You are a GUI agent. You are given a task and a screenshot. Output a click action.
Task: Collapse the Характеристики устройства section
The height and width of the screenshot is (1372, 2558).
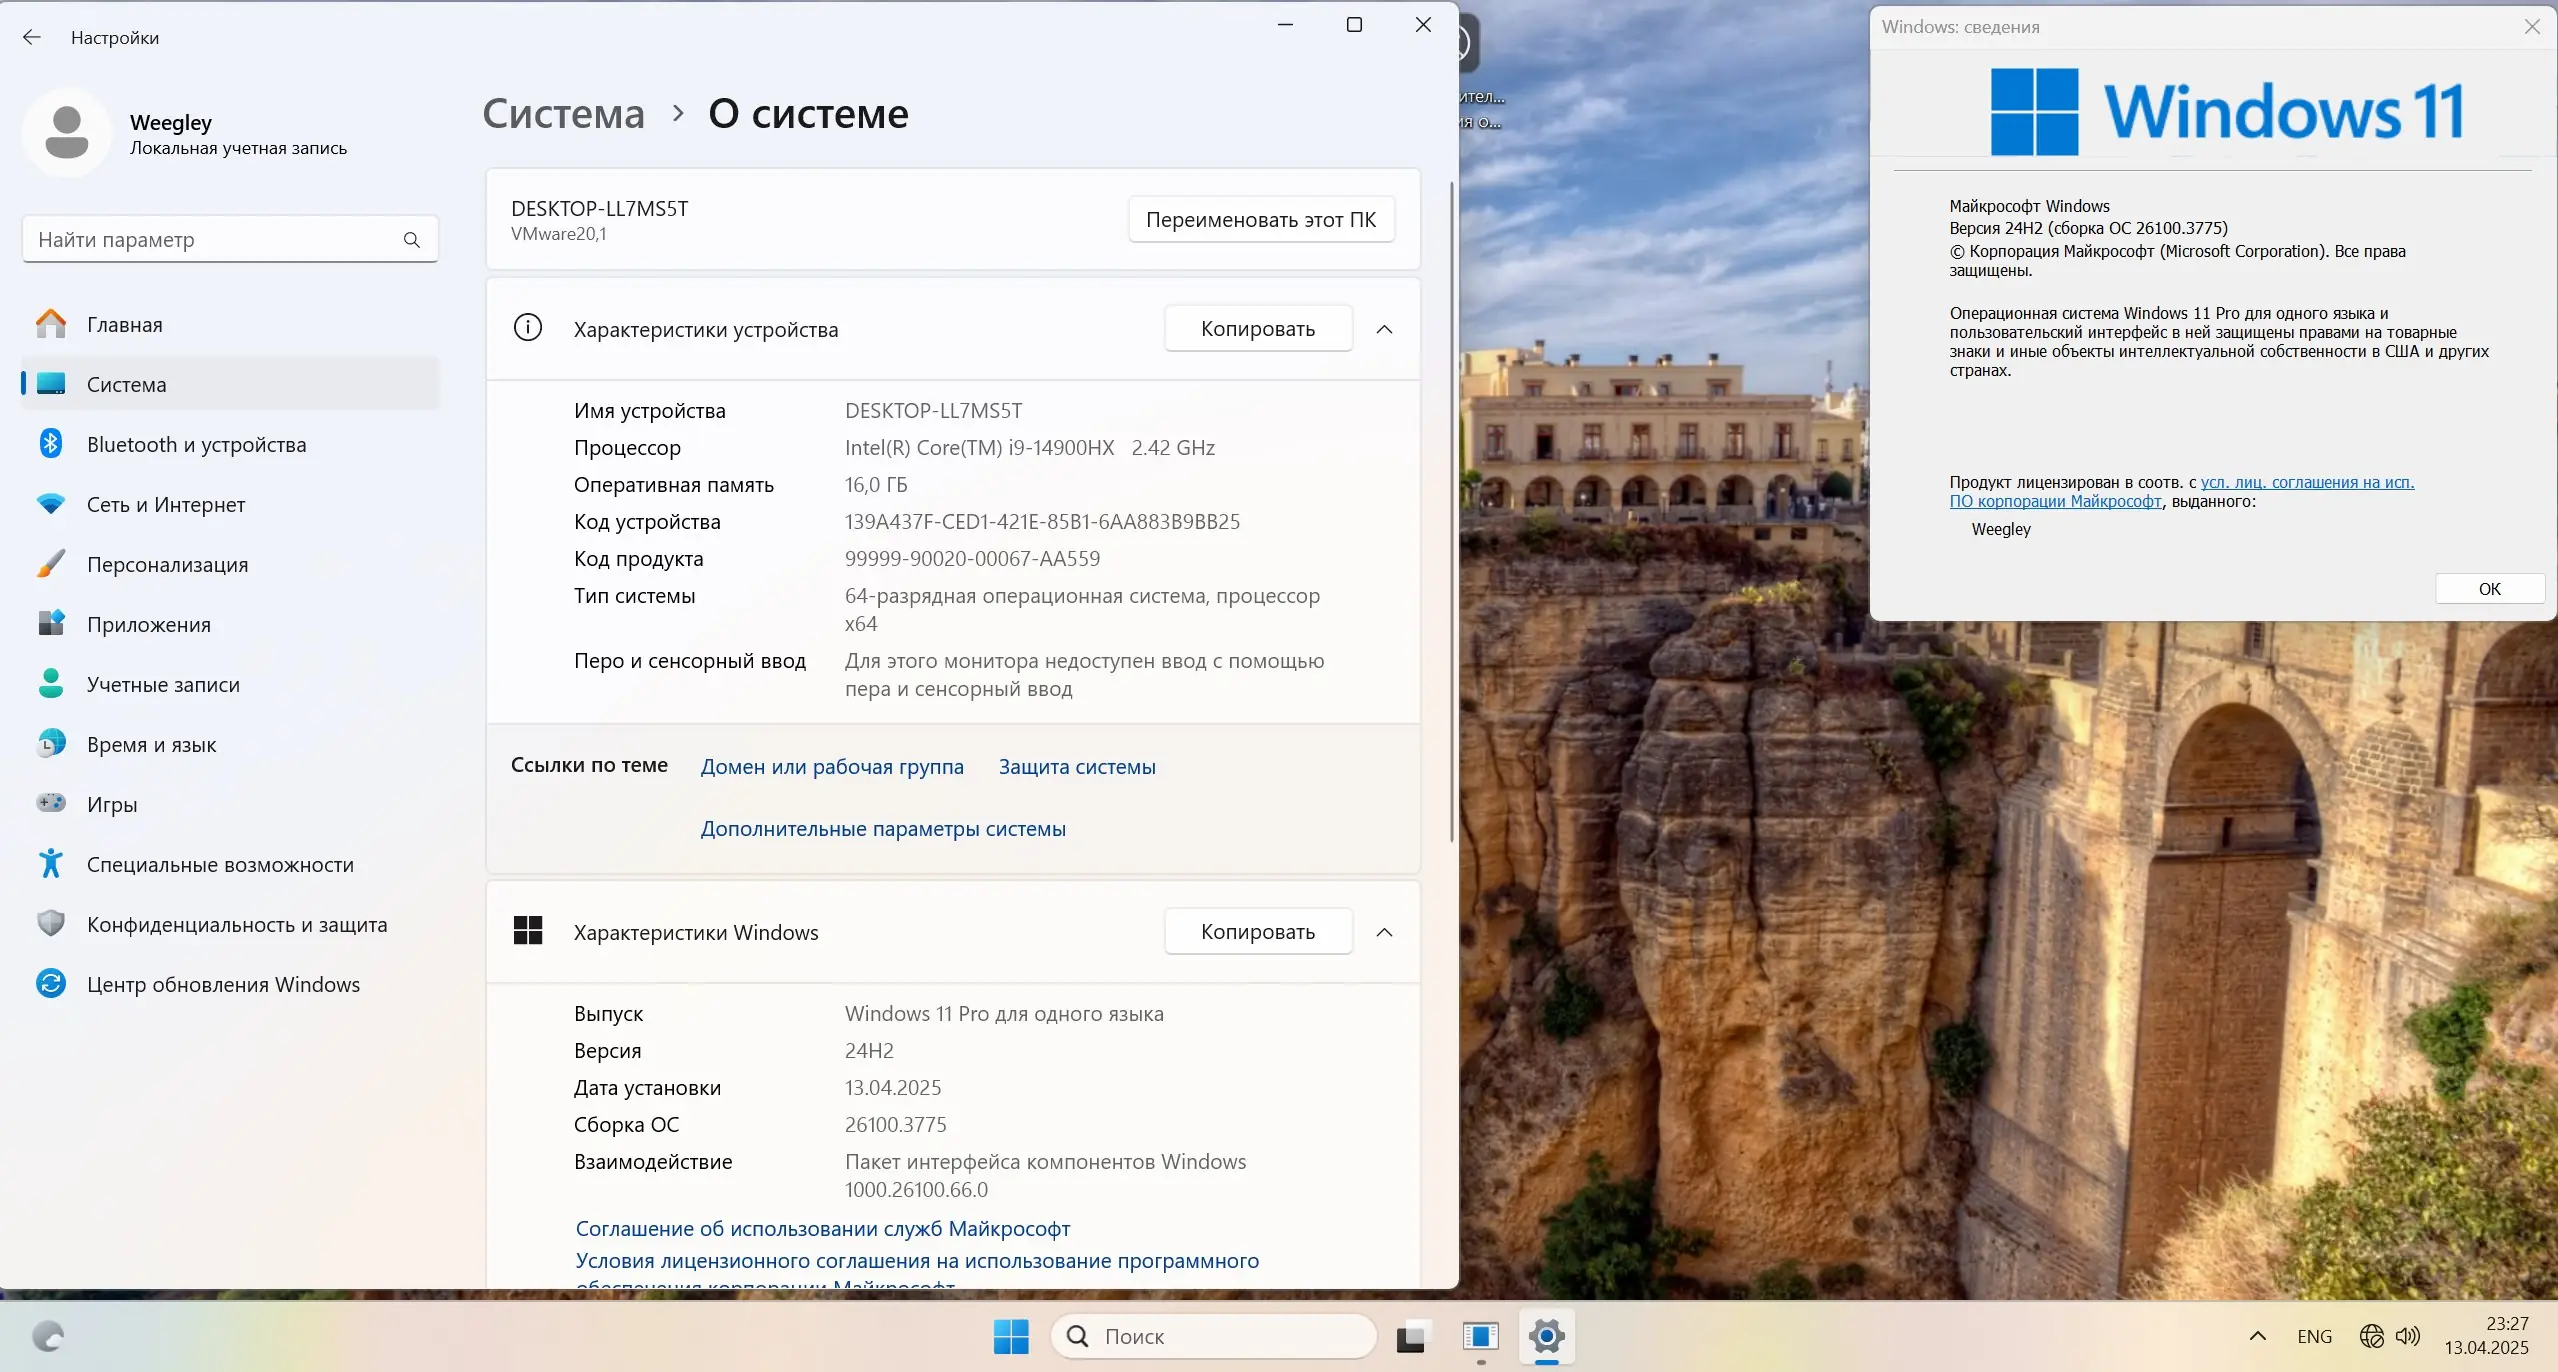(x=1385, y=328)
